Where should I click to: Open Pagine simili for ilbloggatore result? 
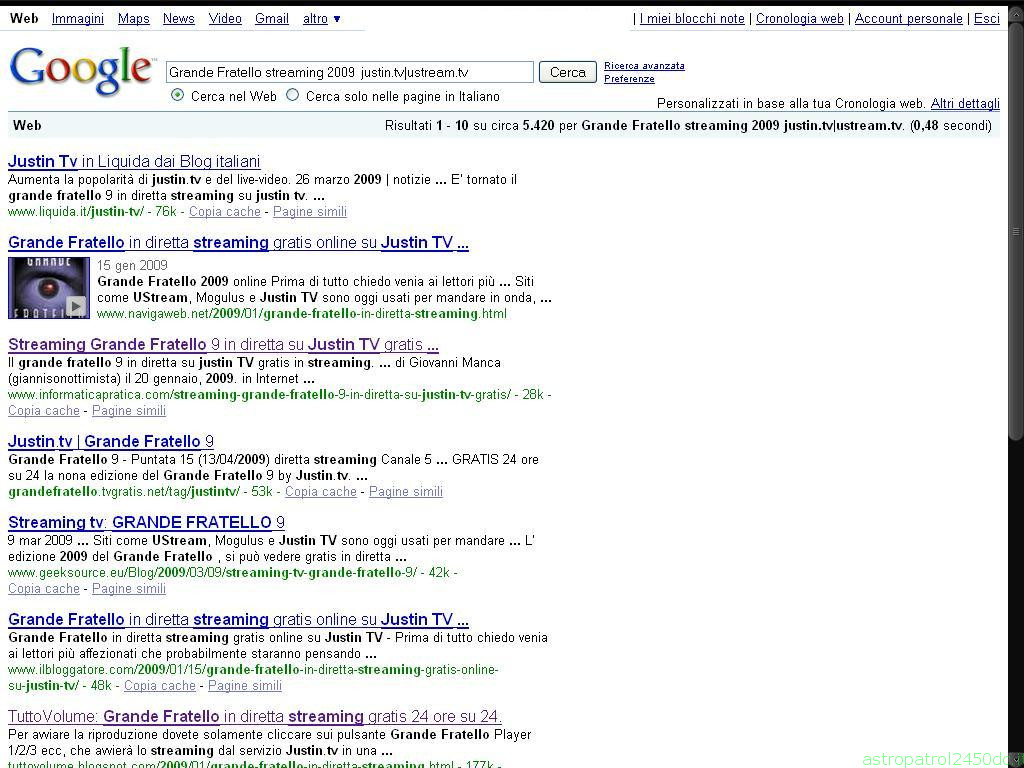tap(245, 686)
